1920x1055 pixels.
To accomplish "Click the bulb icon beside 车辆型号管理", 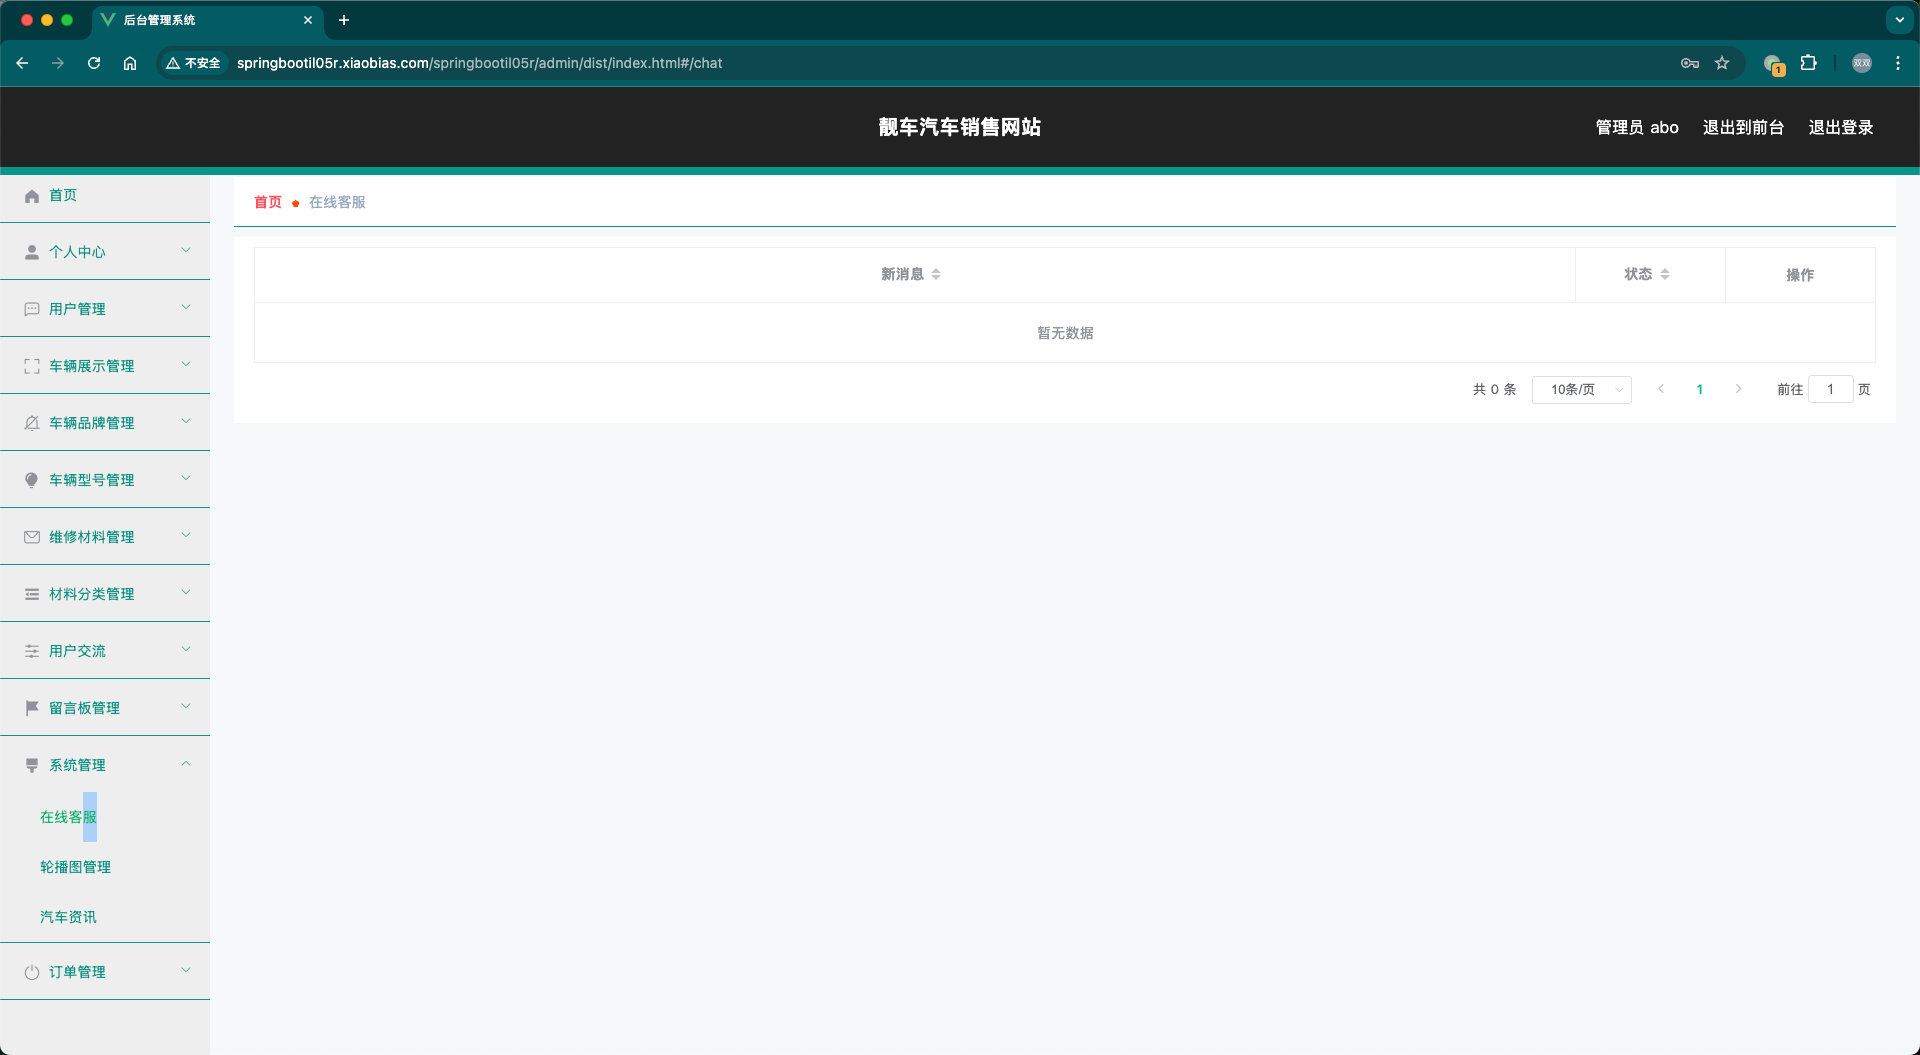I will point(32,480).
